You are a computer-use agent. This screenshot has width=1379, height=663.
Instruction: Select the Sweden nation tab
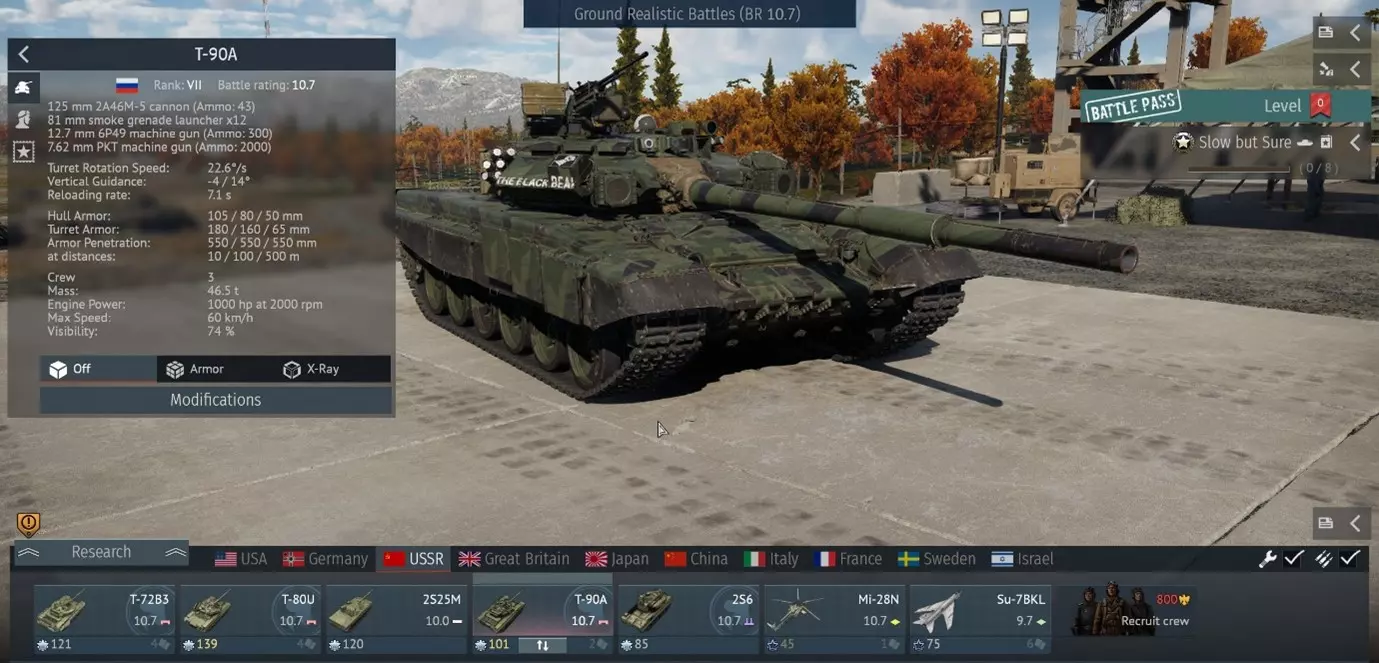pos(937,559)
